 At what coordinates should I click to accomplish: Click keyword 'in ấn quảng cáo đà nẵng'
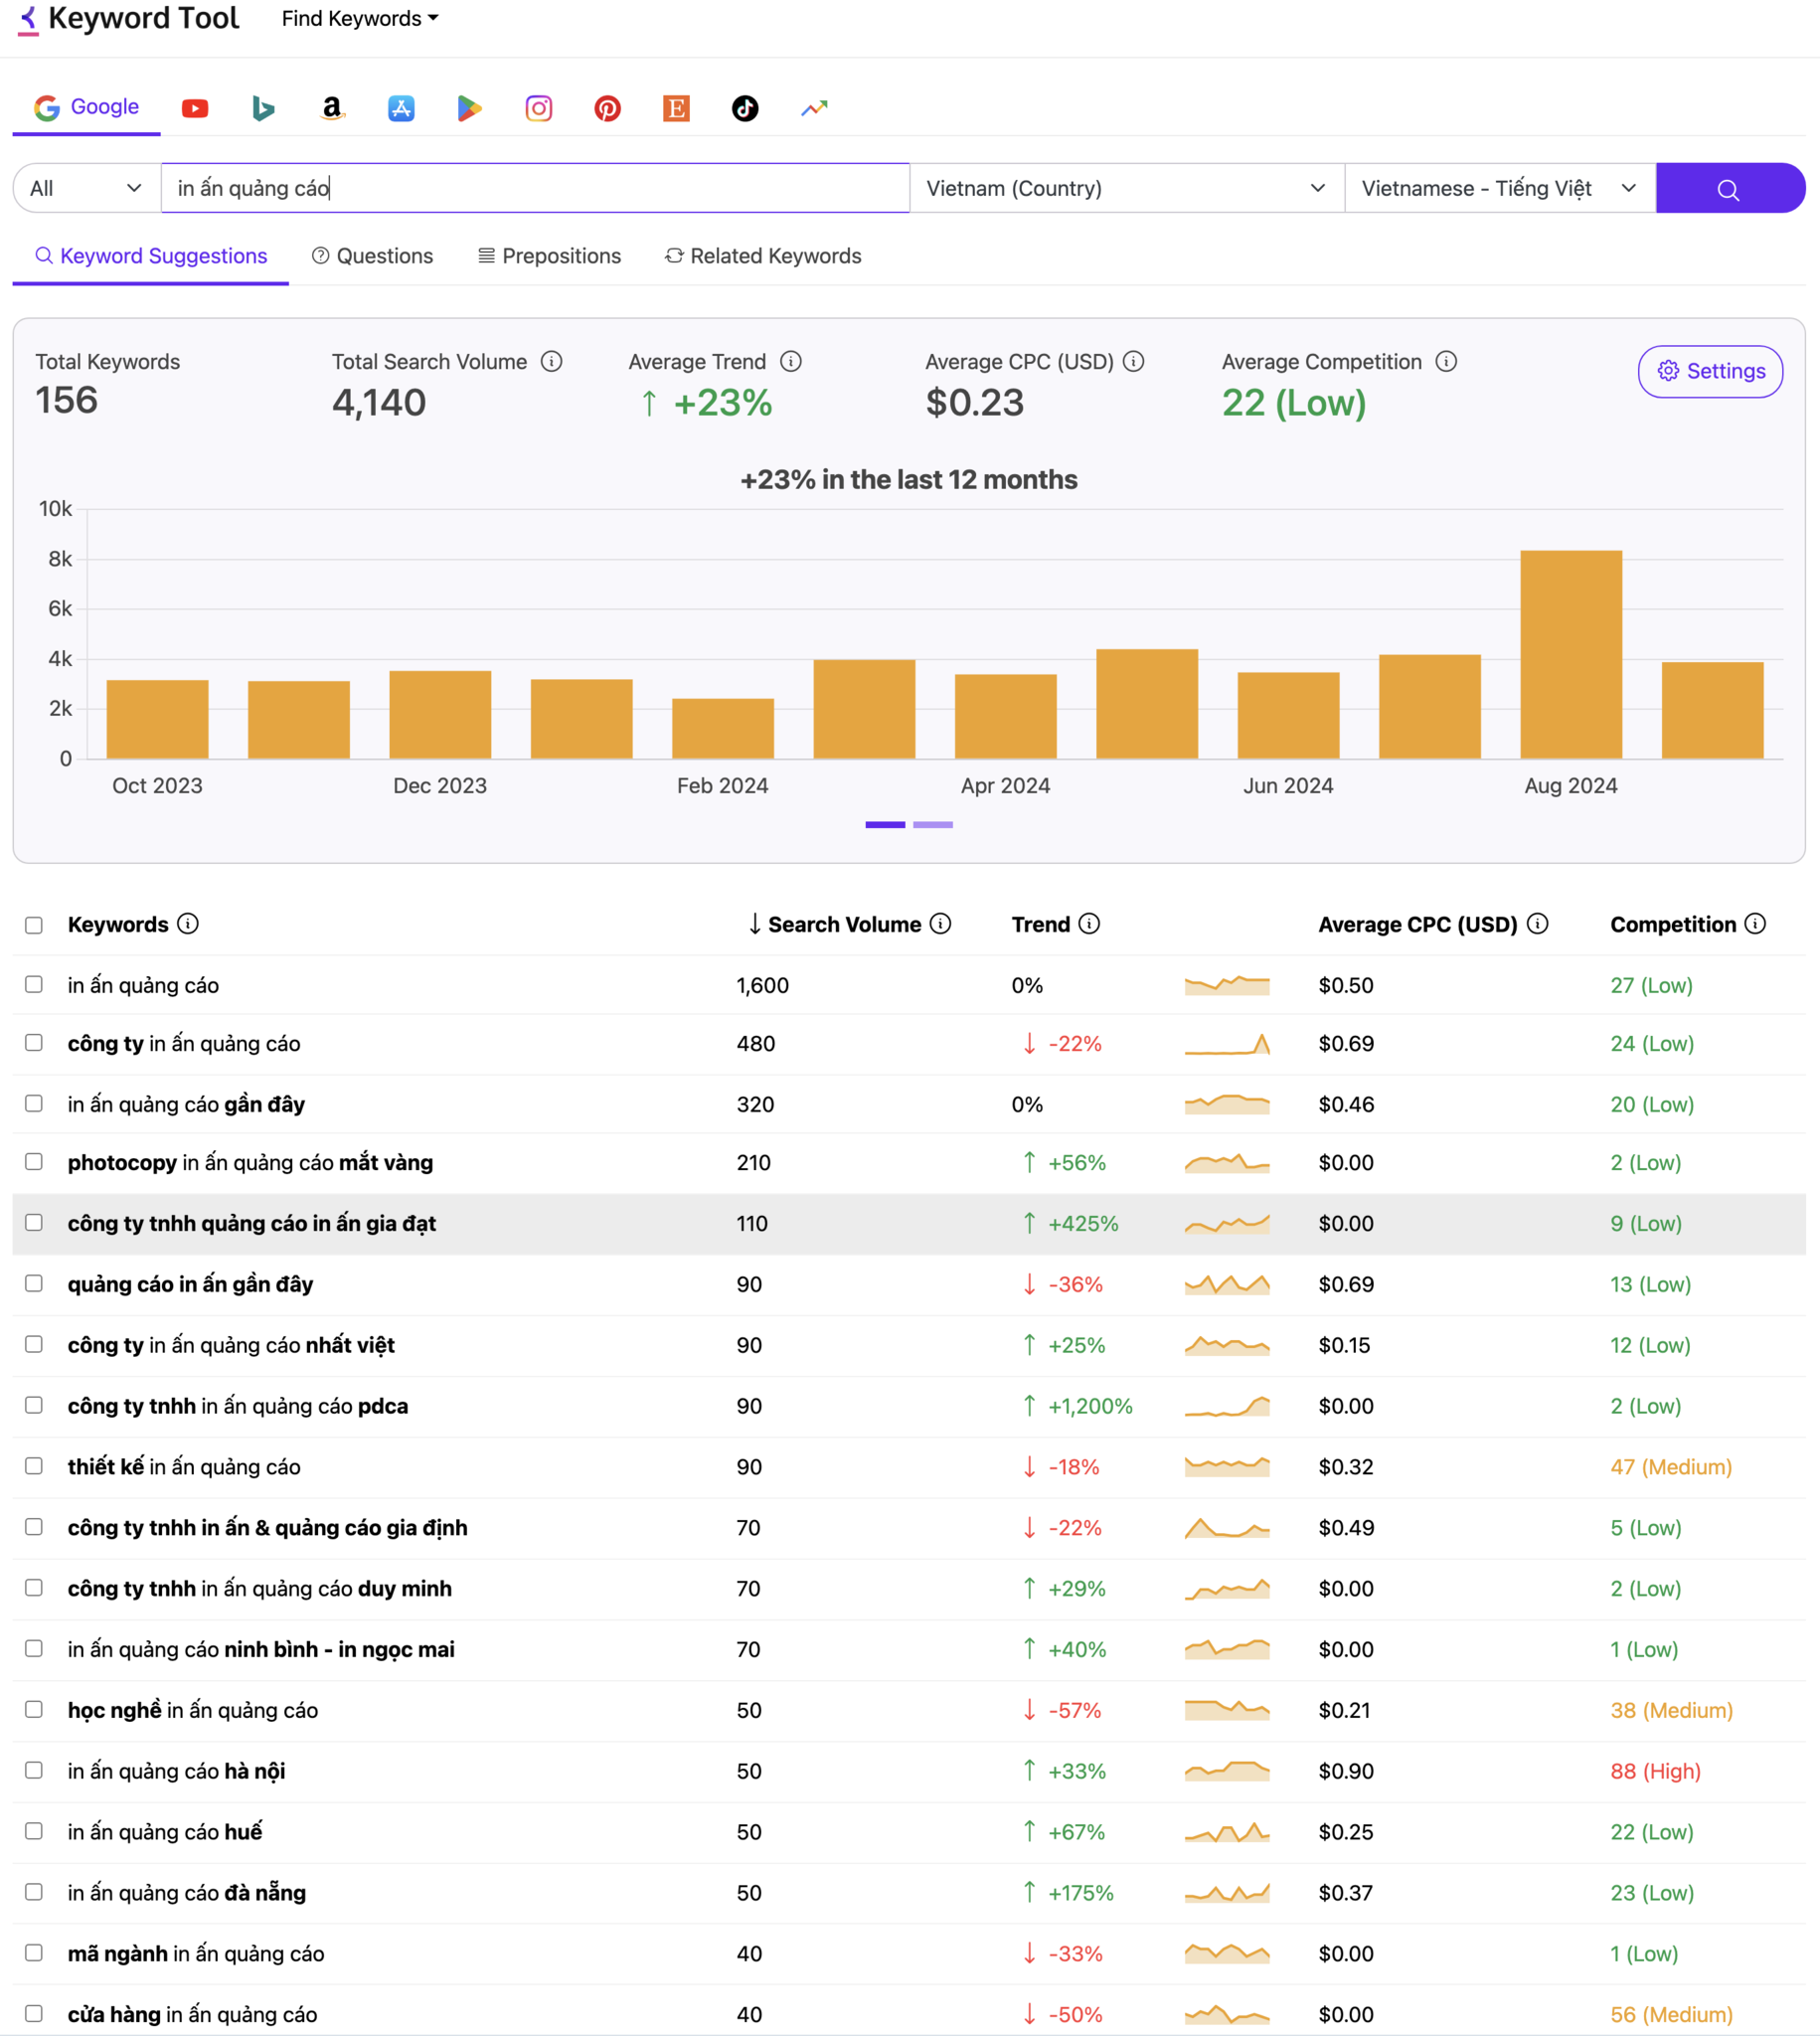187,1892
